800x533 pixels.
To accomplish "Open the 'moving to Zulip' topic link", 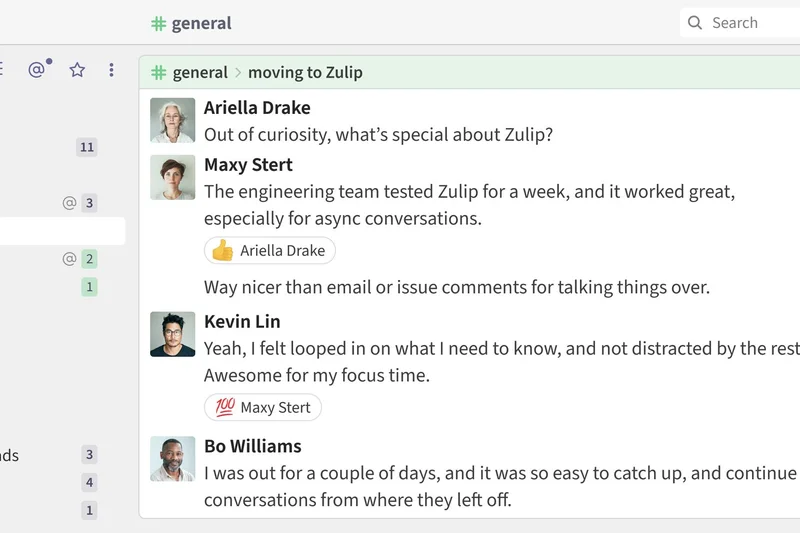I will (305, 72).
